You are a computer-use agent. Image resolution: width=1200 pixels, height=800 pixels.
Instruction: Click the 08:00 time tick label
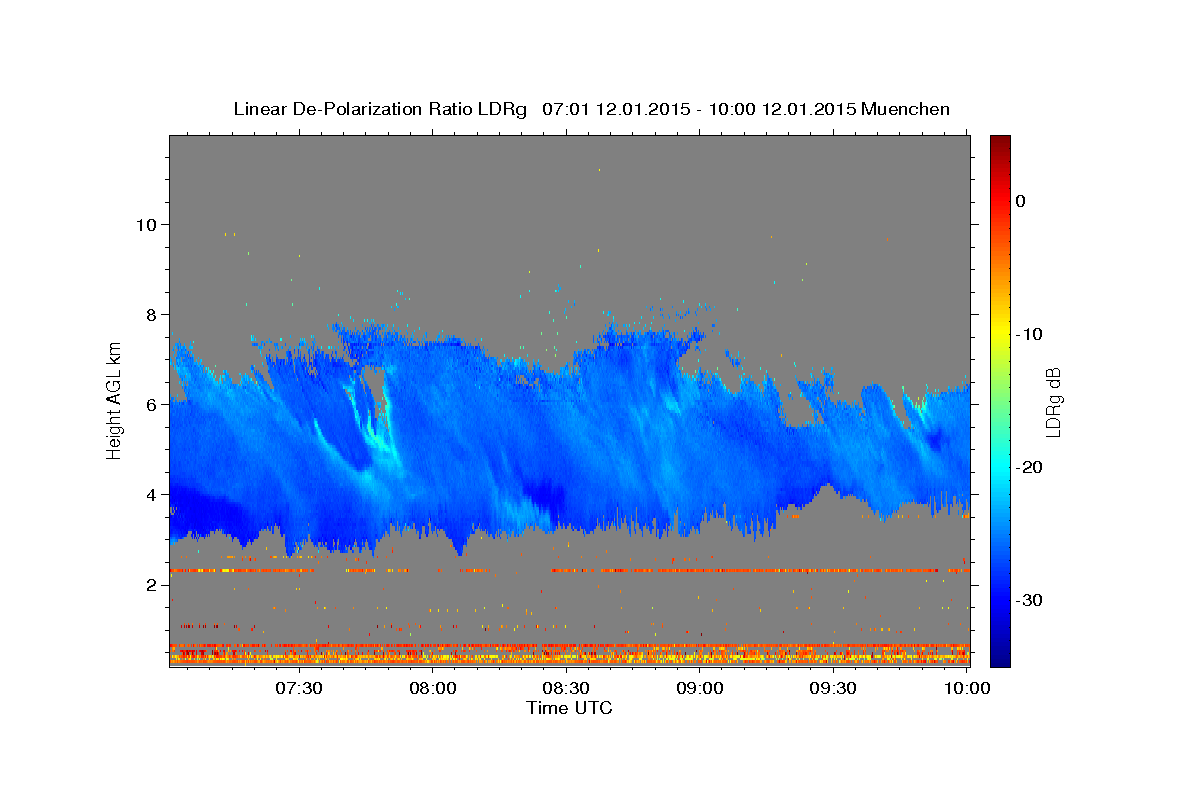[433, 688]
